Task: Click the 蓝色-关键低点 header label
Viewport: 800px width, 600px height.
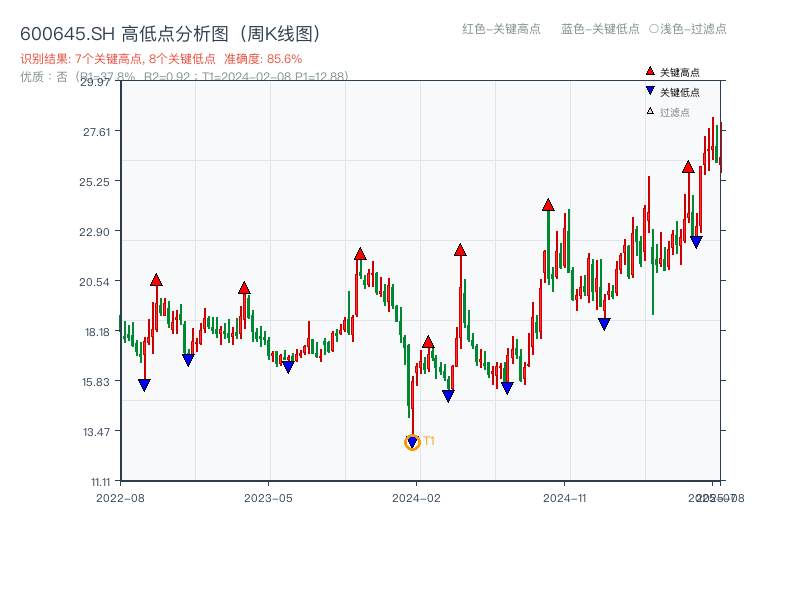Action: [x=600, y=29]
